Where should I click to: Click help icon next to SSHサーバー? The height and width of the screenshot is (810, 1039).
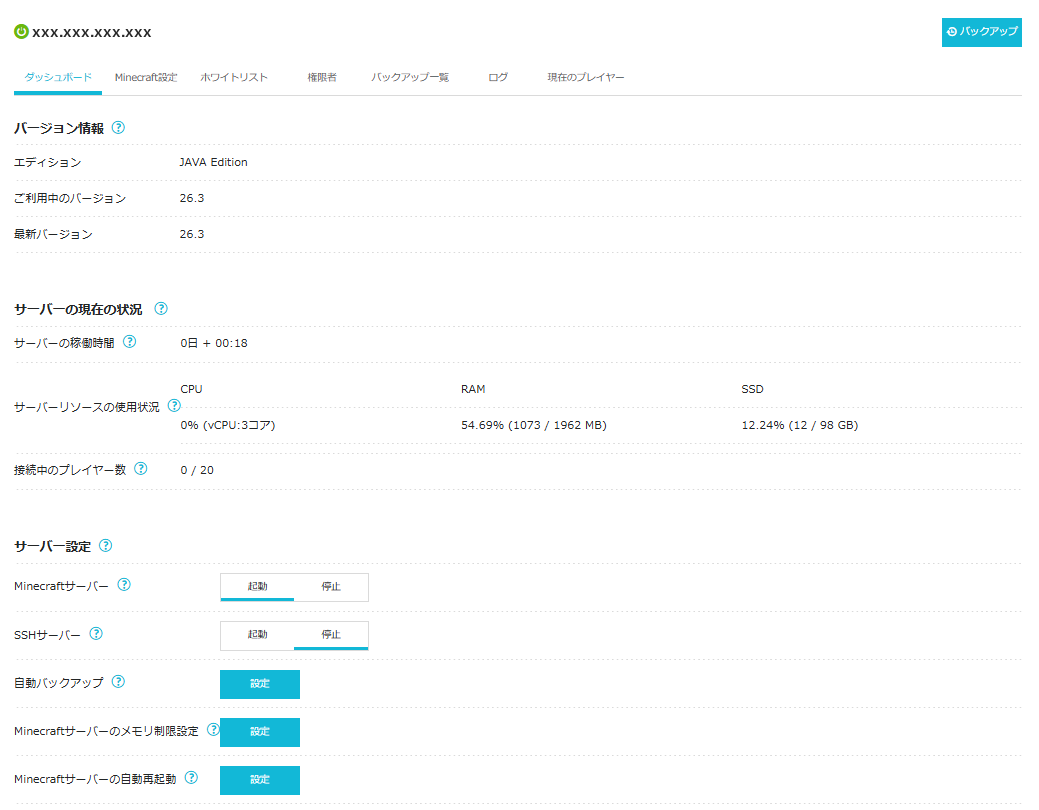pos(96,633)
